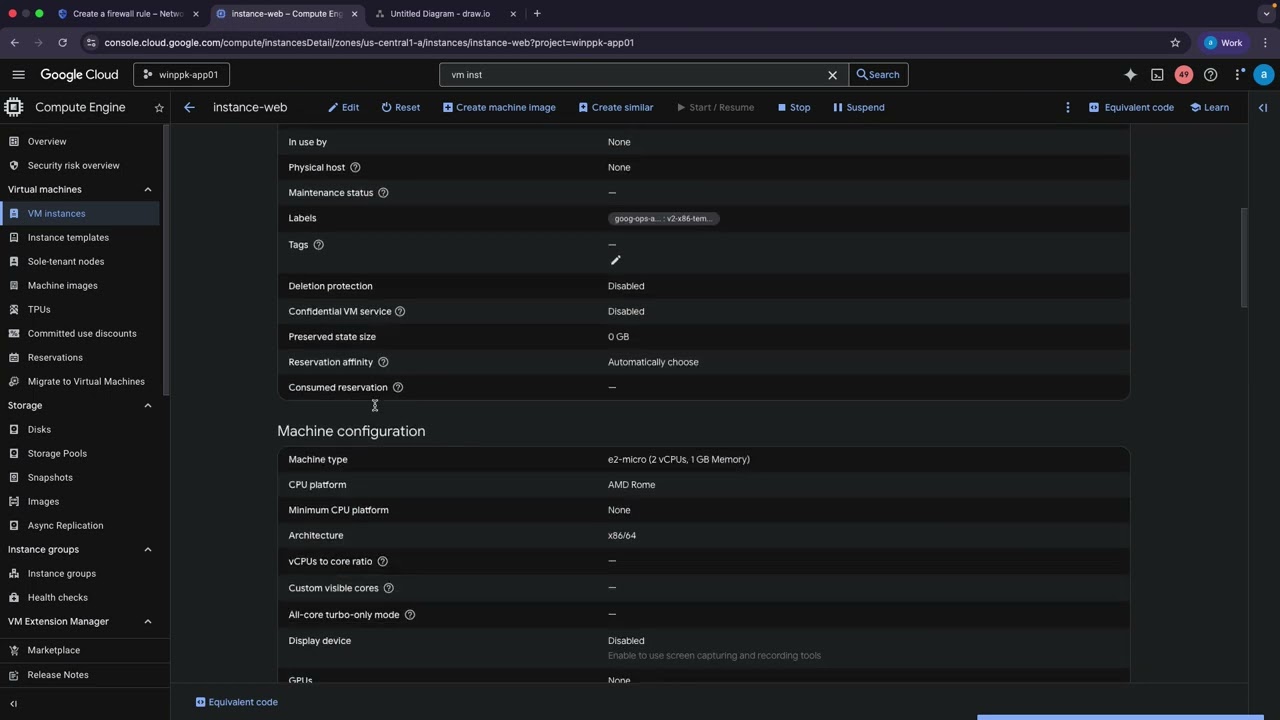Viewport: 1280px width, 720px height.
Task: Open Equivalent code in top toolbar
Action: coord(1131,108)
